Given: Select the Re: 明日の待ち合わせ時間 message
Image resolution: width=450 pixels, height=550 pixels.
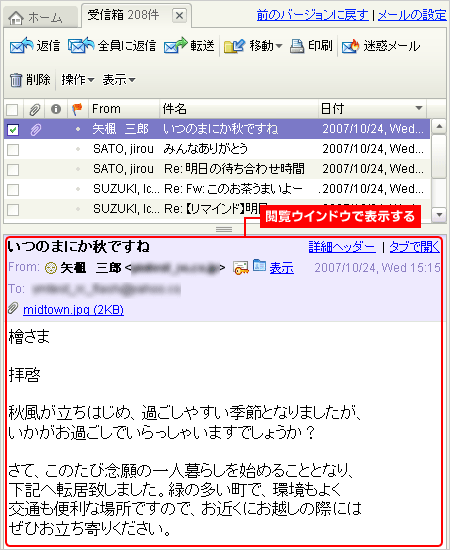Looking at the screenshot, I should tap(217, 169).
